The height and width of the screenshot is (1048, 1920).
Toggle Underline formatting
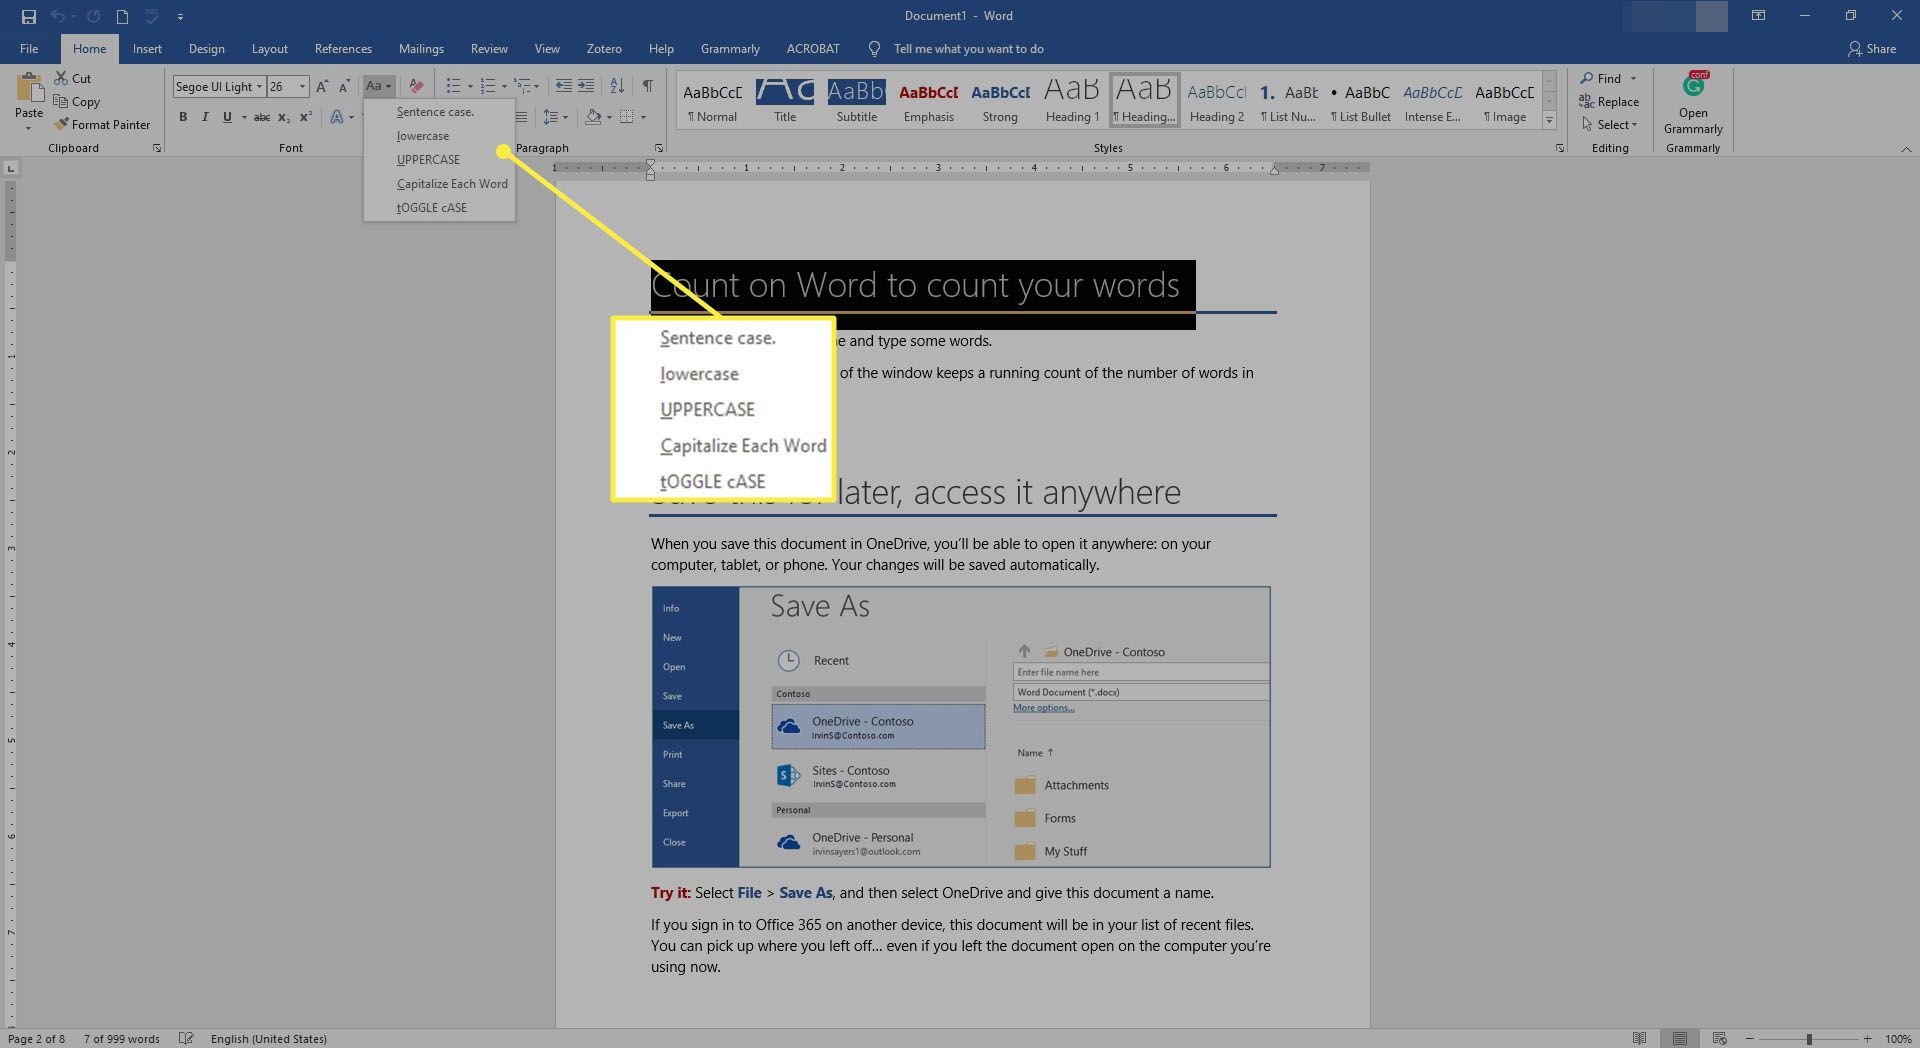pyautogui.click(x=227, y=117)
